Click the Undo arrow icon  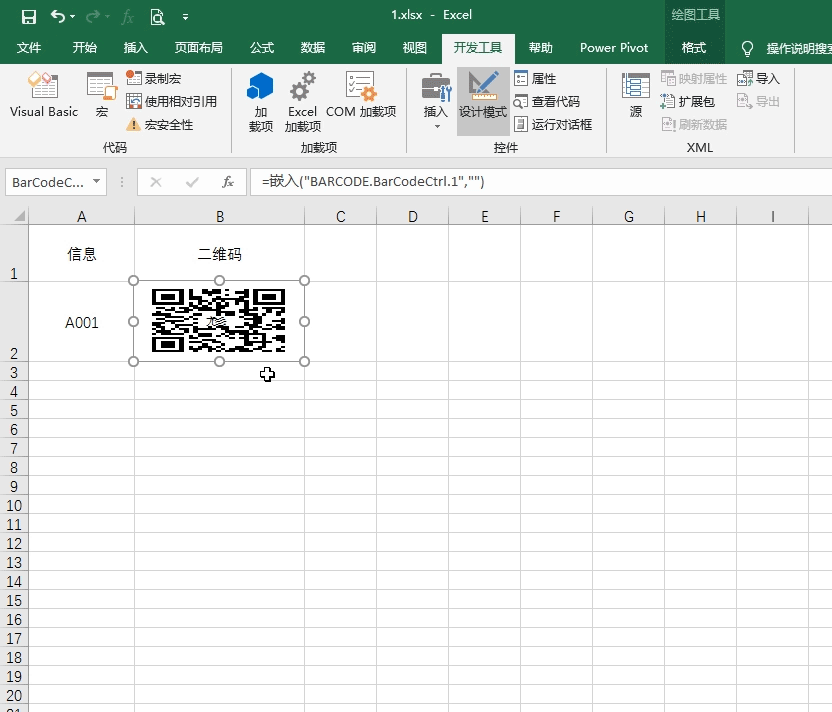point(57,16)
